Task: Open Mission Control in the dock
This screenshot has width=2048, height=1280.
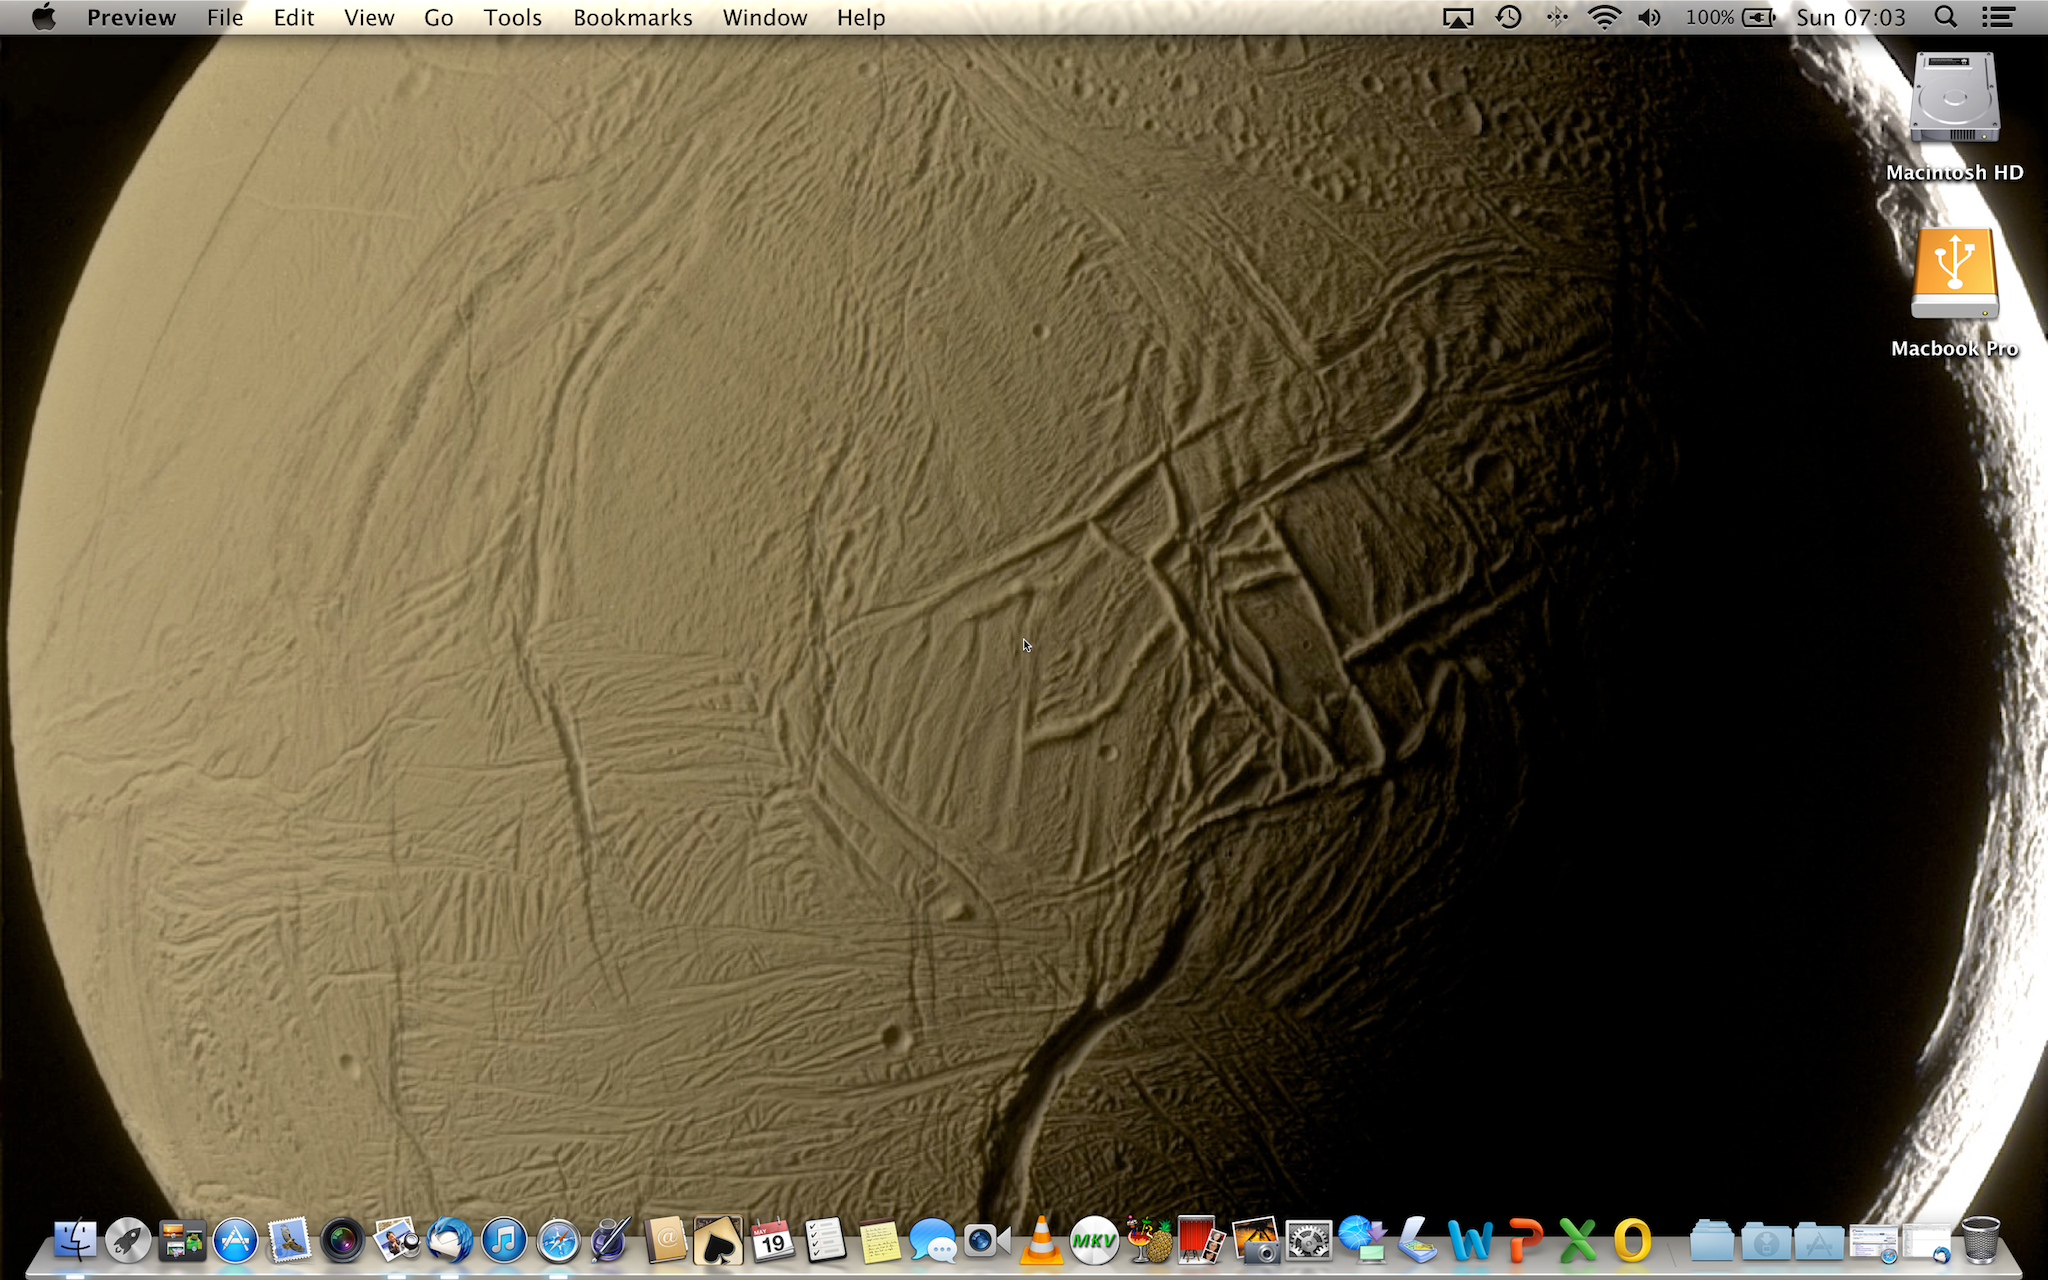Action: point(182,1241)
